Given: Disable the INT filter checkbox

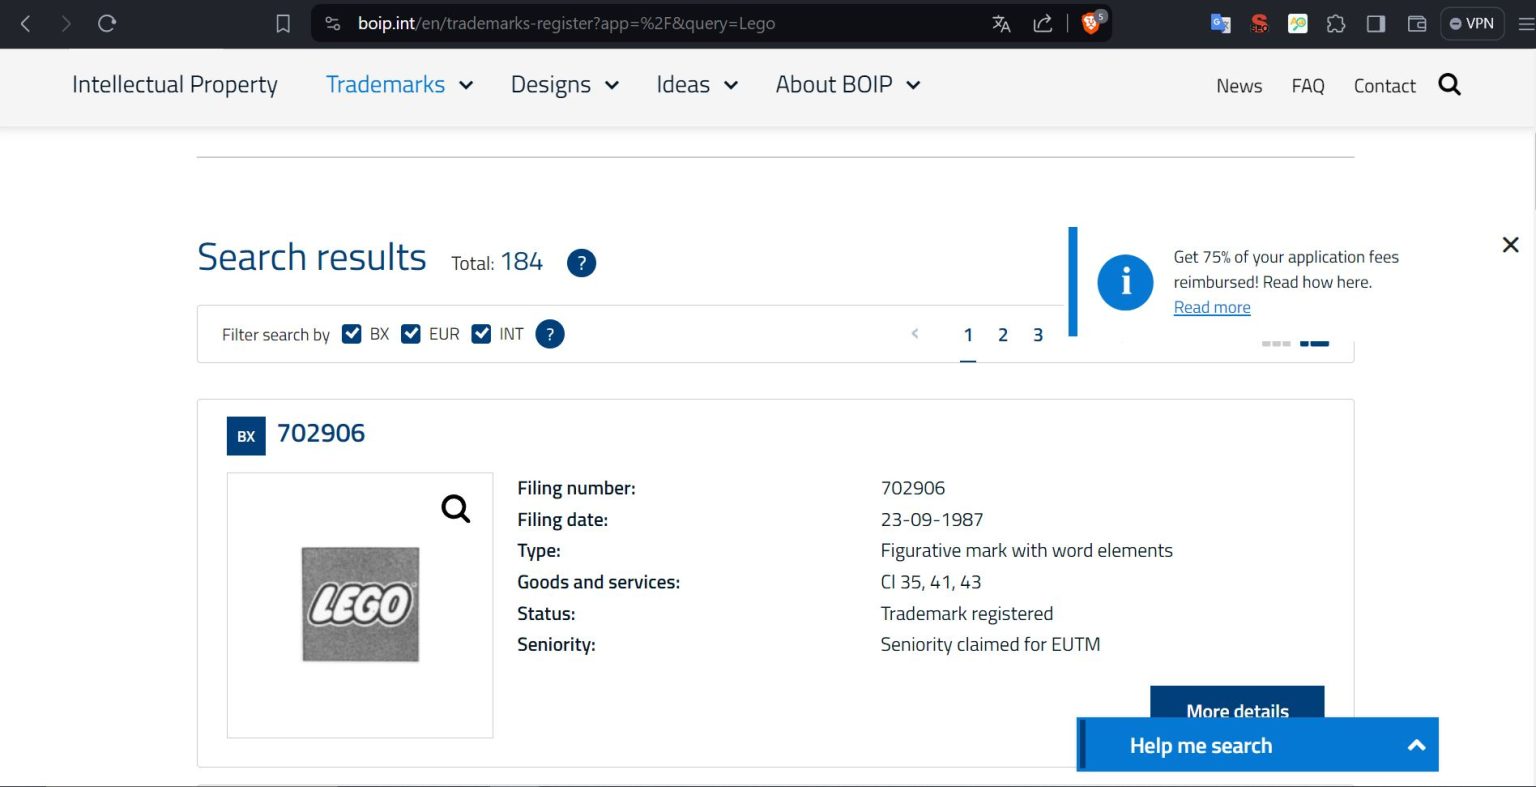Looking at the screenshot, I should 481,334.
